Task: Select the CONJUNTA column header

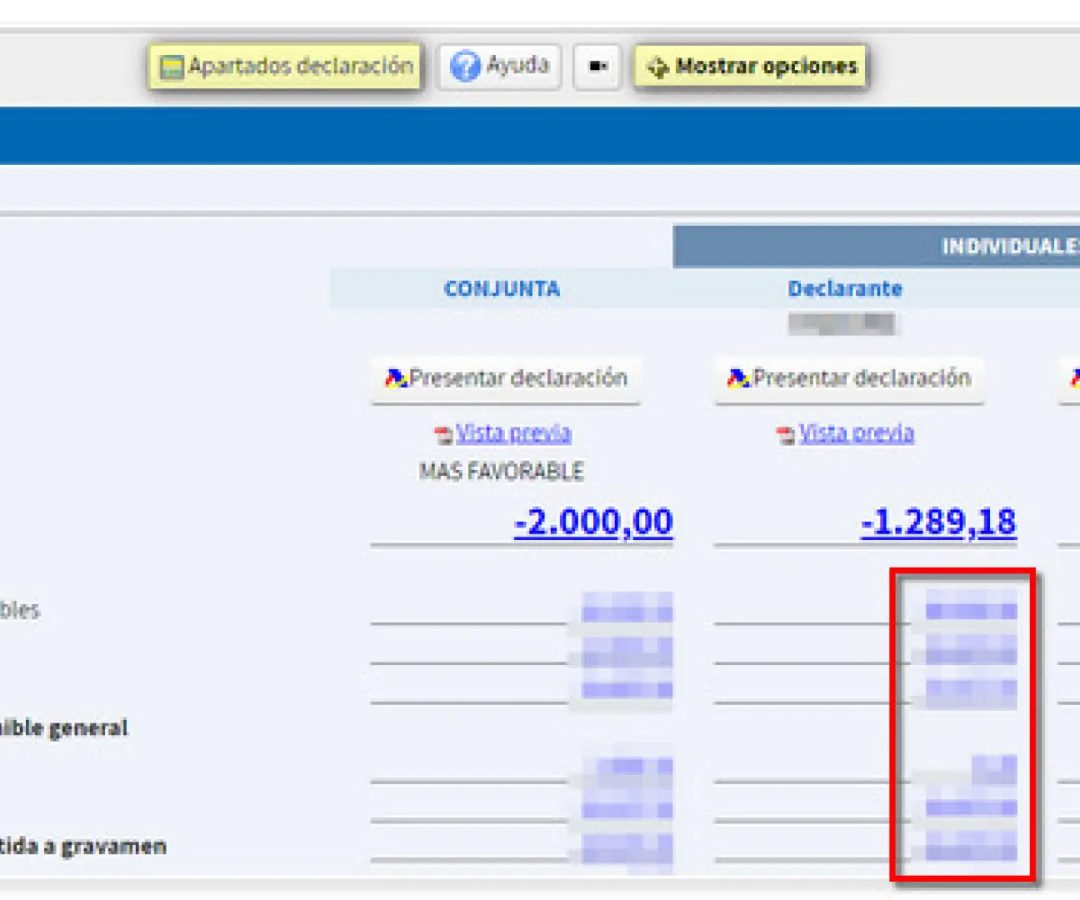Action: 502,289
